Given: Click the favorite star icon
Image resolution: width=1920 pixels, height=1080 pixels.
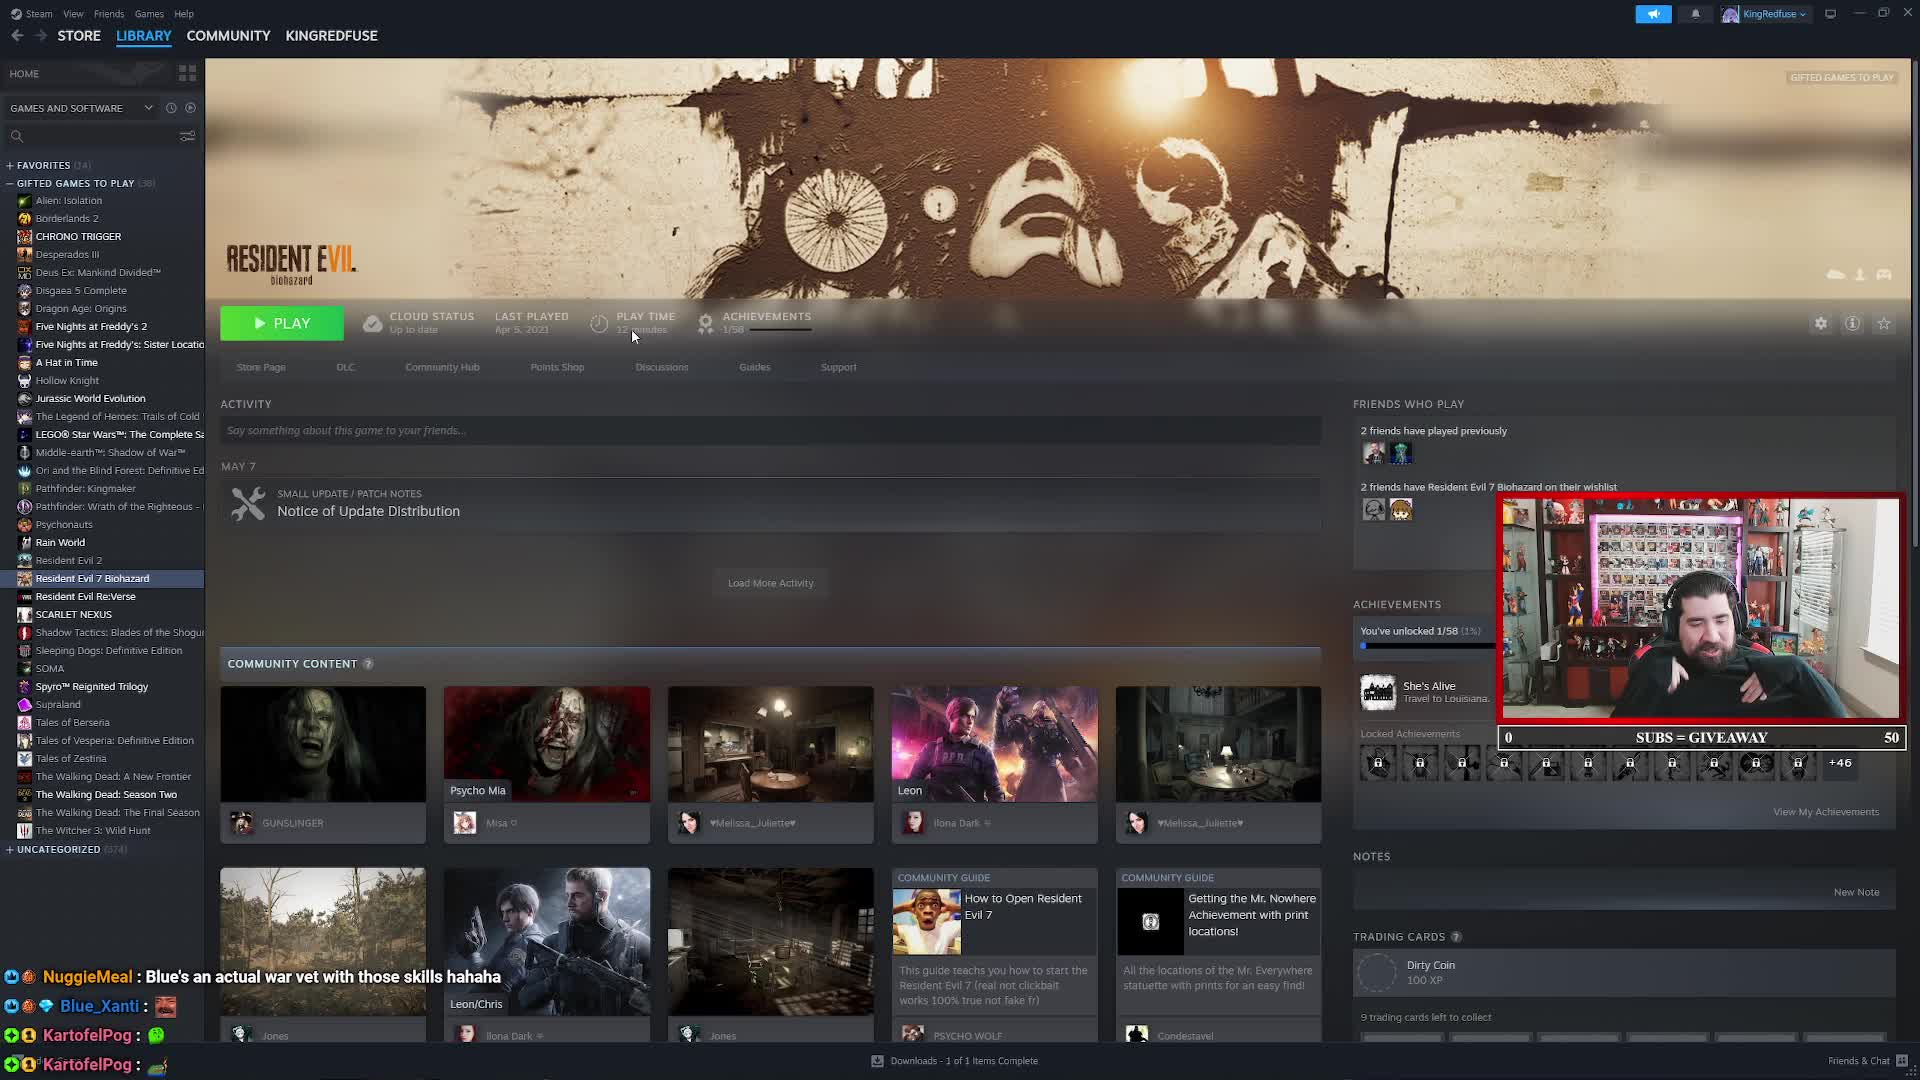Looking at the screenshot, I should 1884,324.
